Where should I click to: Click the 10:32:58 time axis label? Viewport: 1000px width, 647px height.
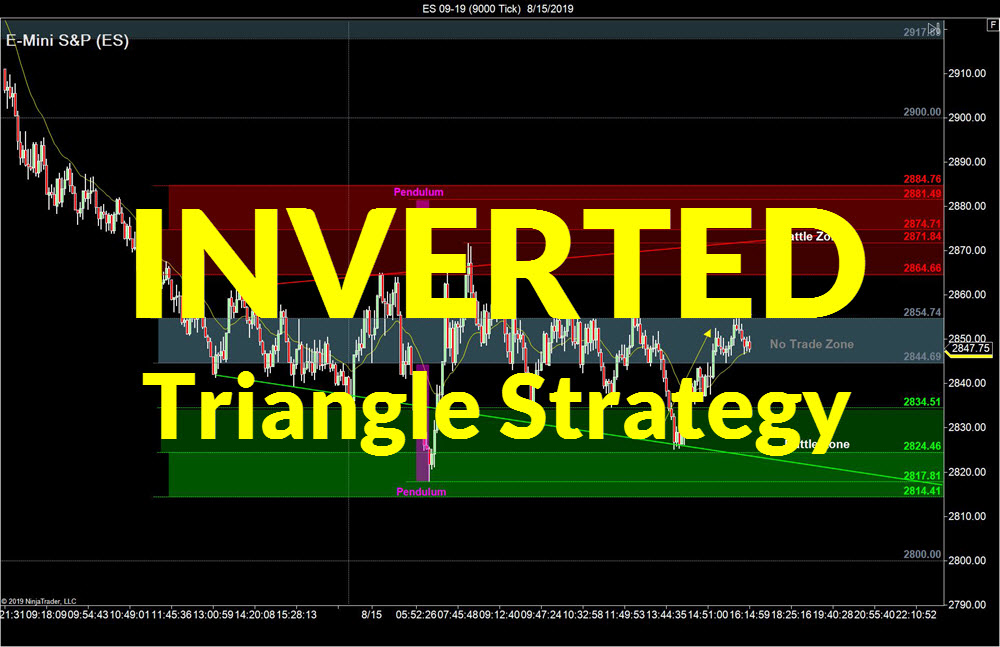click(x=582, y=615)
